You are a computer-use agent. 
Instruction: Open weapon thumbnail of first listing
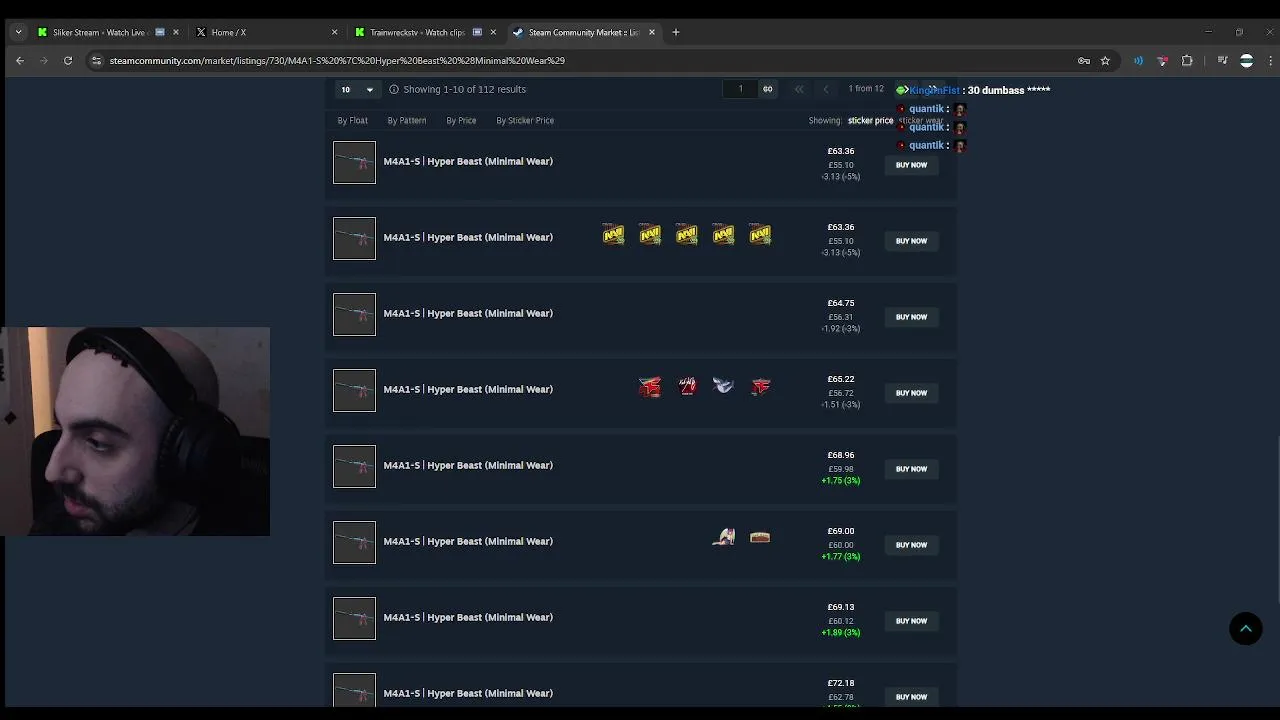[x=354, y=162]
